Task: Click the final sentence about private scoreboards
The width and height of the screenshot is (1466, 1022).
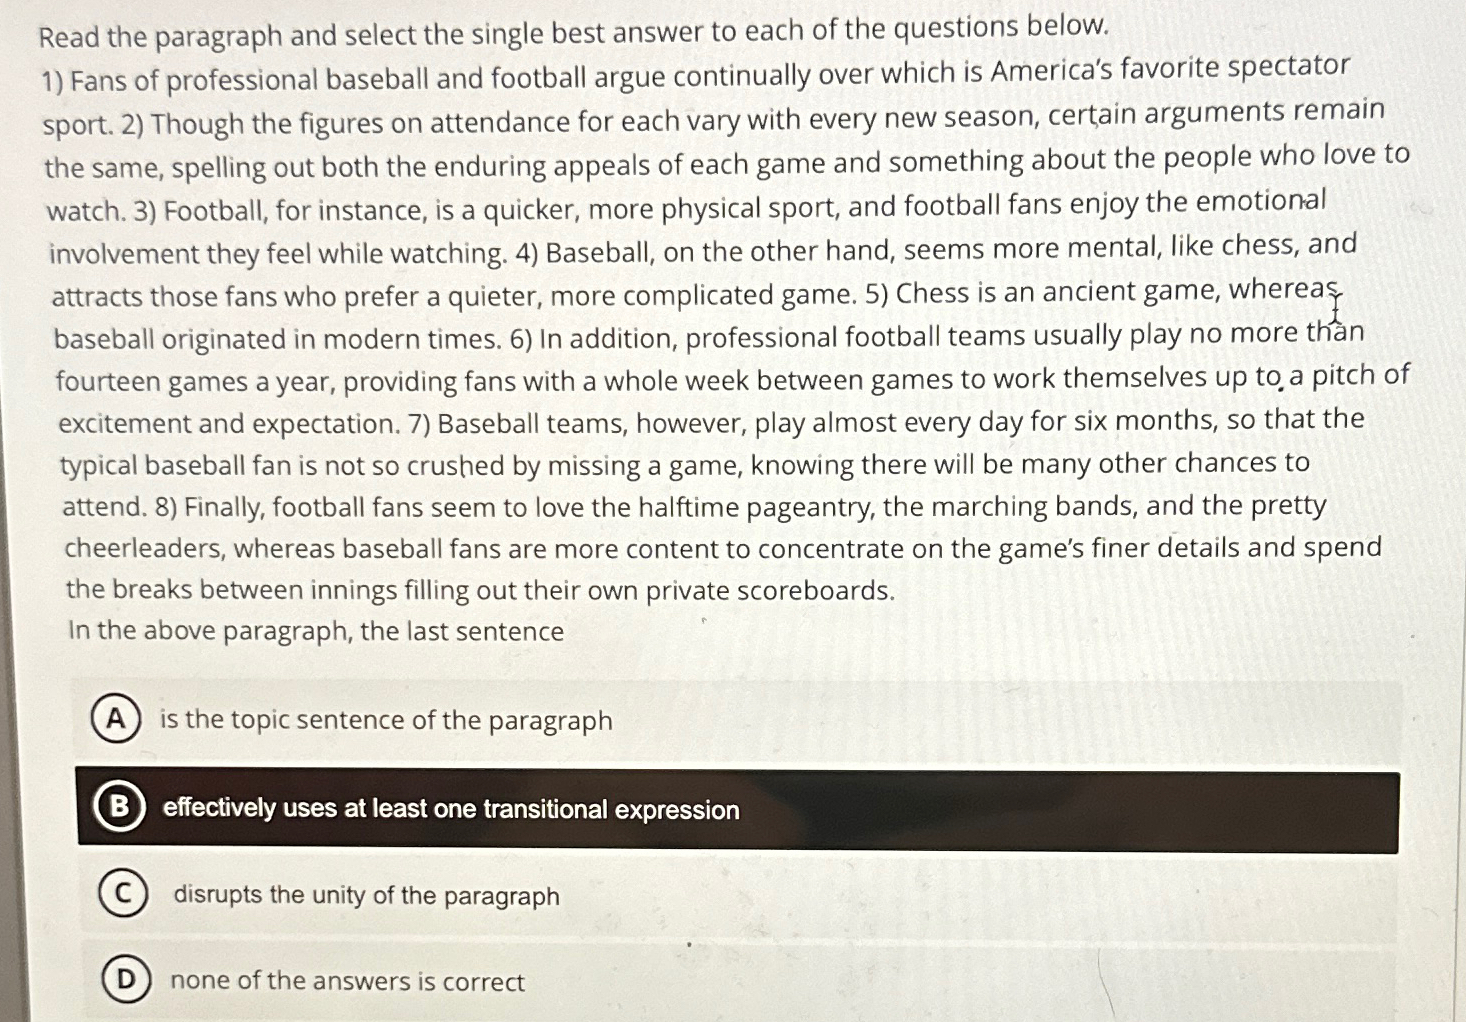Action: pyautogui.click(x=480, y=589)
